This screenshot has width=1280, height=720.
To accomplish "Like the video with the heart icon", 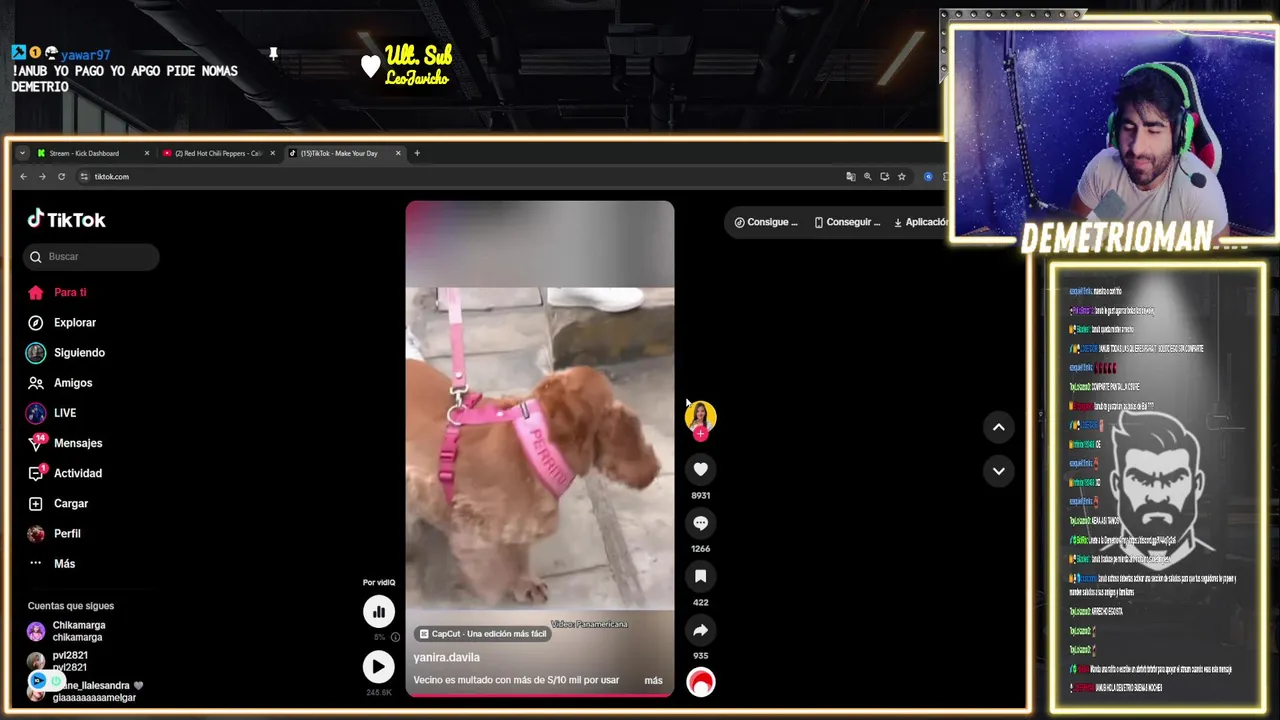I will [x=700, y=469].
